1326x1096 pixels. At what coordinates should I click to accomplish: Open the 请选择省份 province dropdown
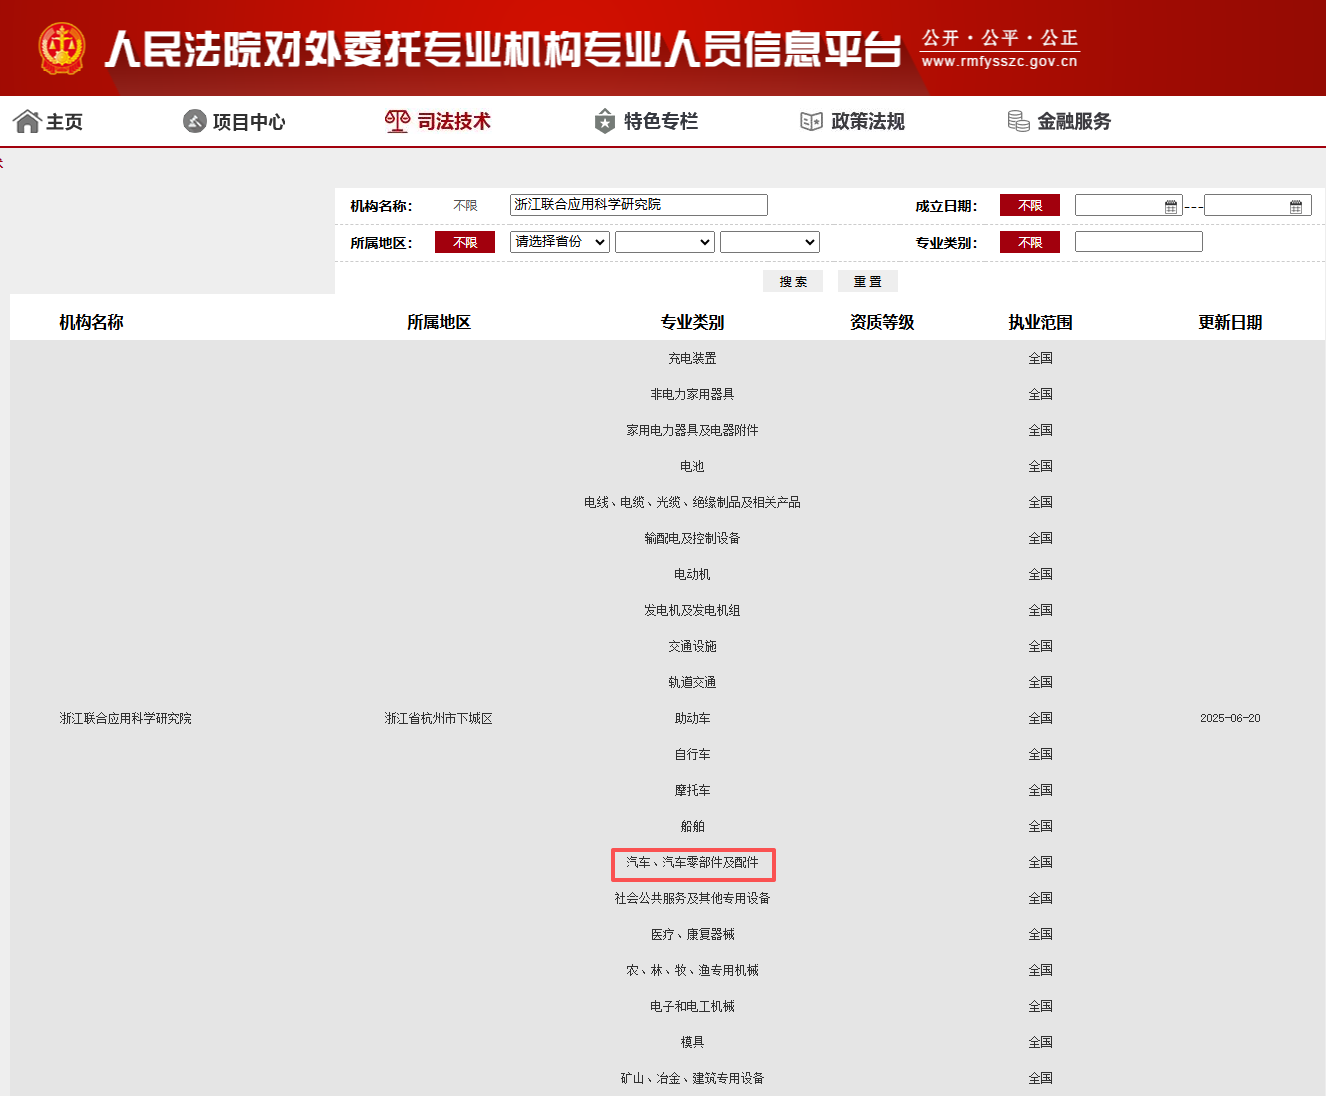click(559, 241)
